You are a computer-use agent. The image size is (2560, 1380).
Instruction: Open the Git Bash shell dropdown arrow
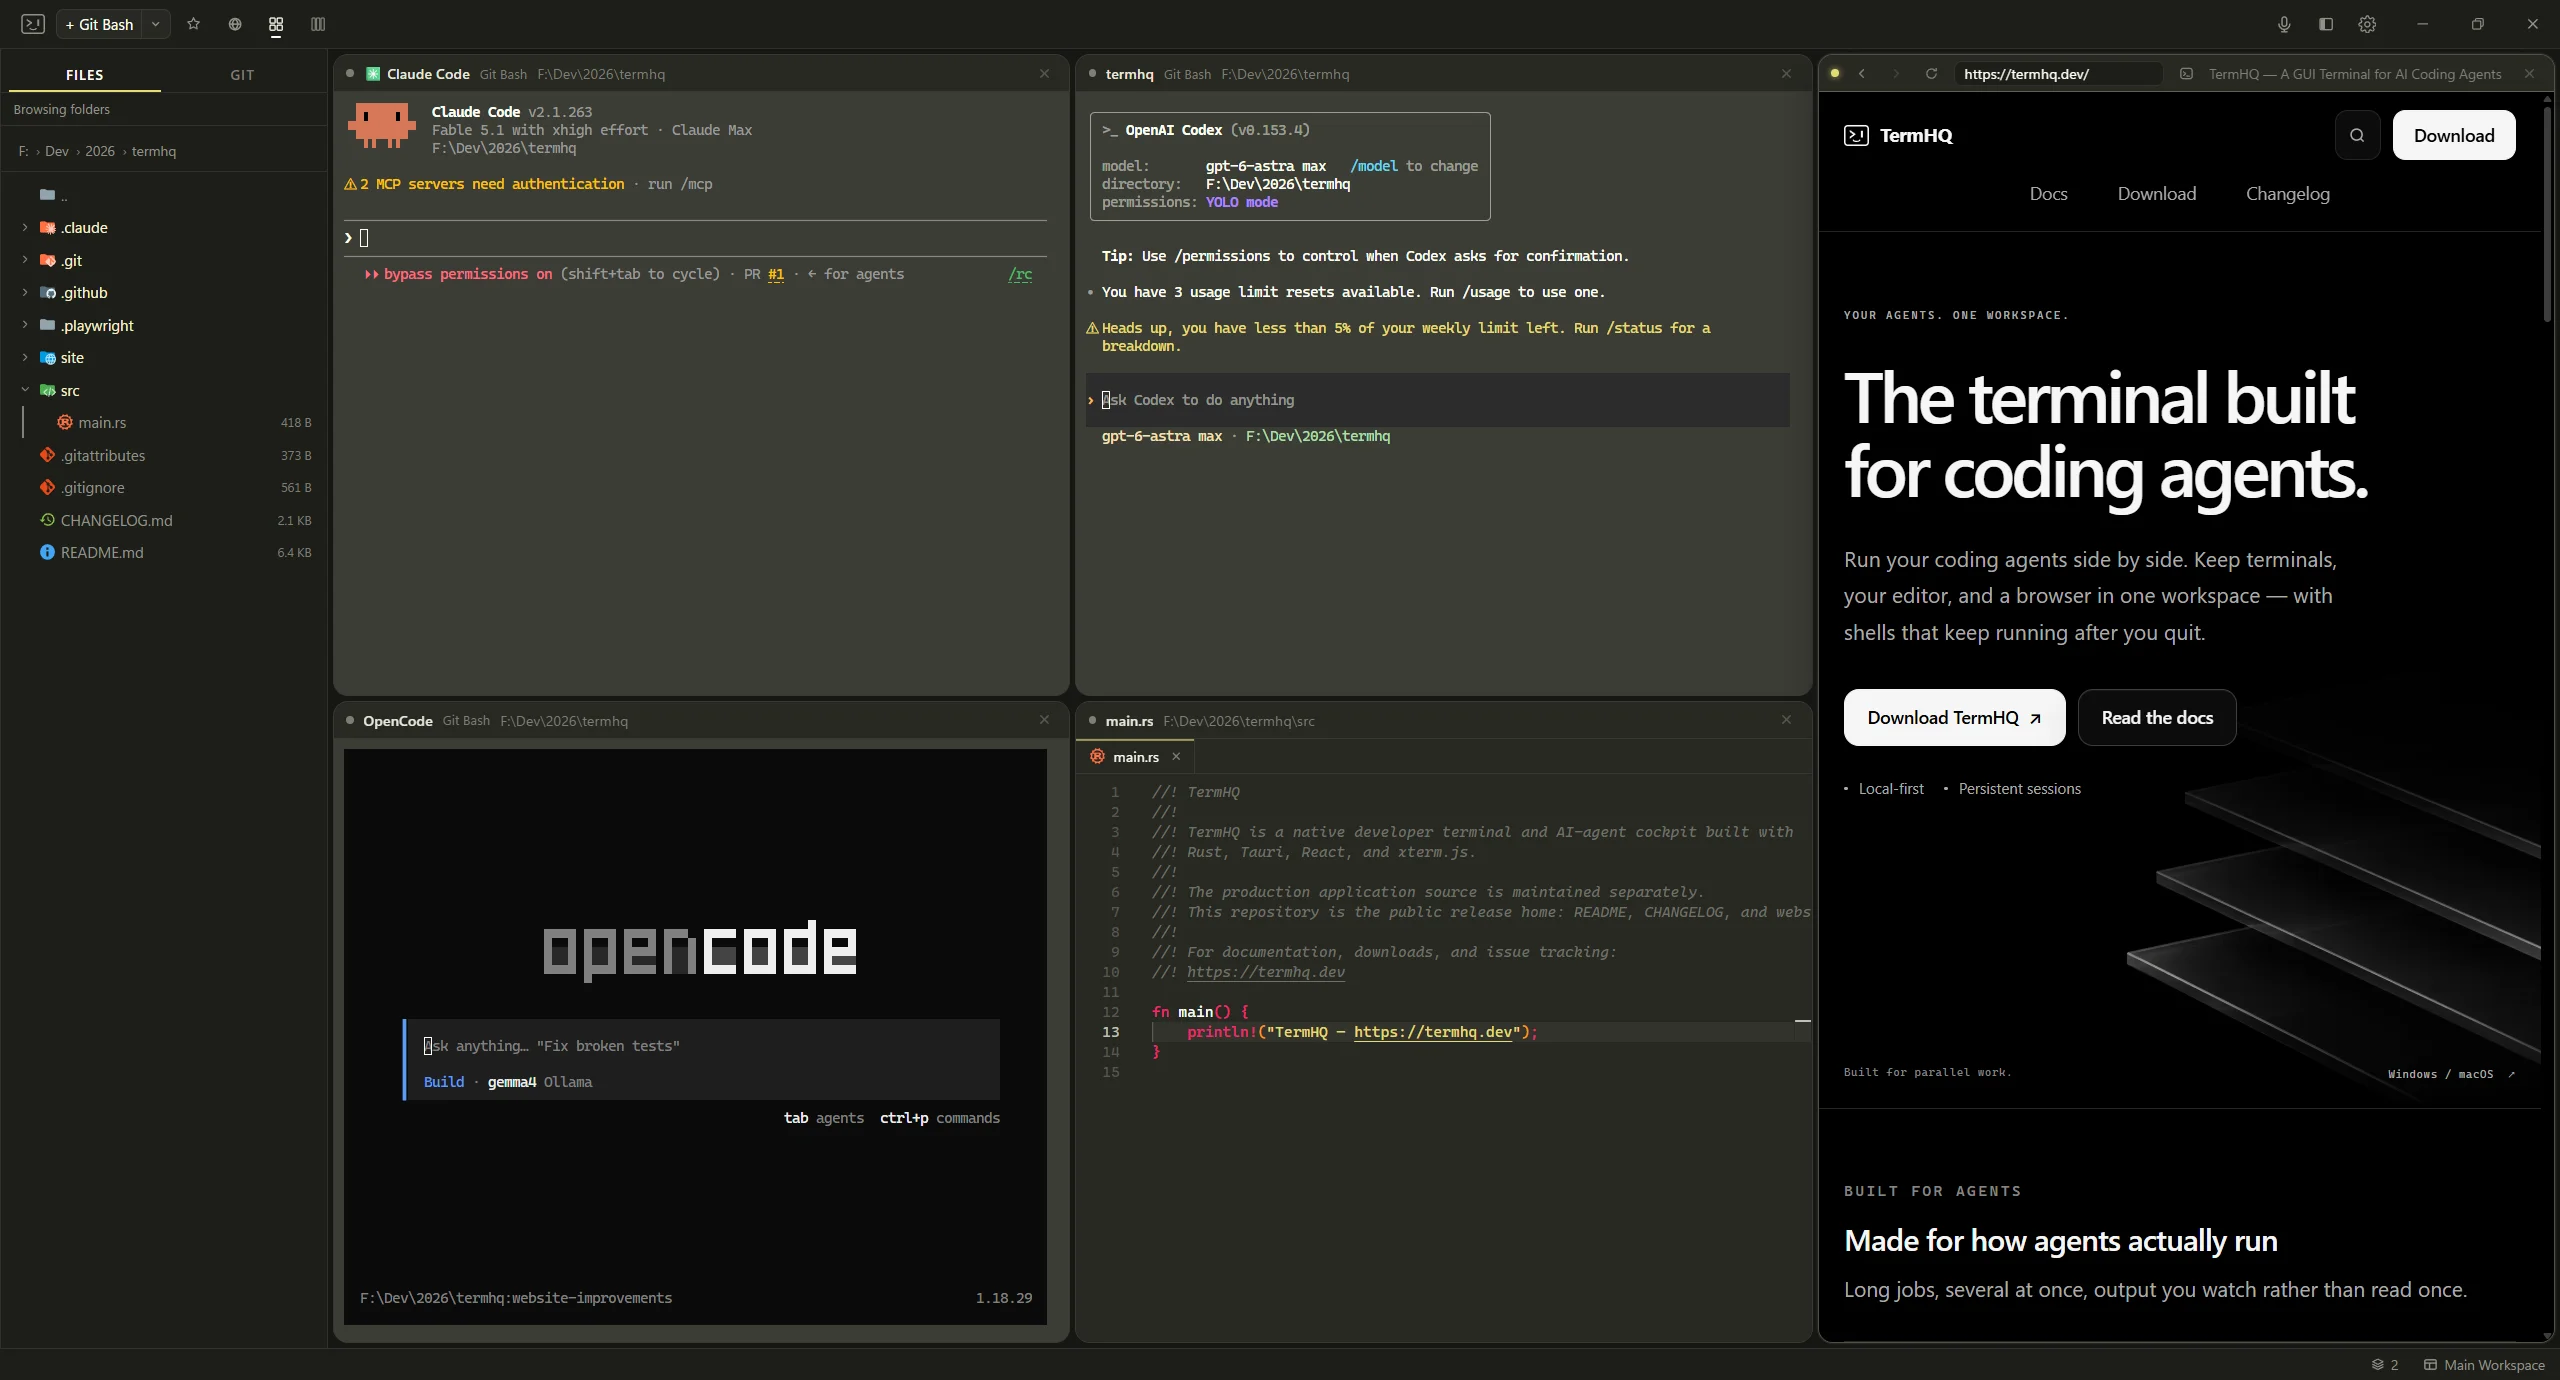pyautogui.click(x=156, y=24)
